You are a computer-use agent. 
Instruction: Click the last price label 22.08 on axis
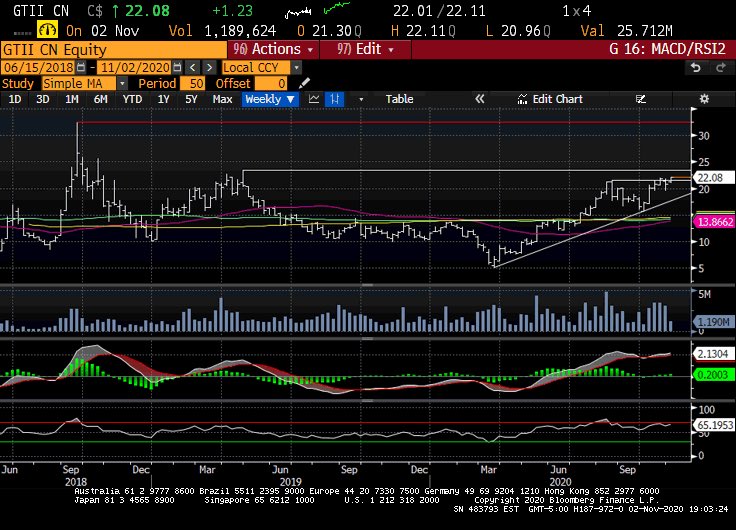pos(713,177)
